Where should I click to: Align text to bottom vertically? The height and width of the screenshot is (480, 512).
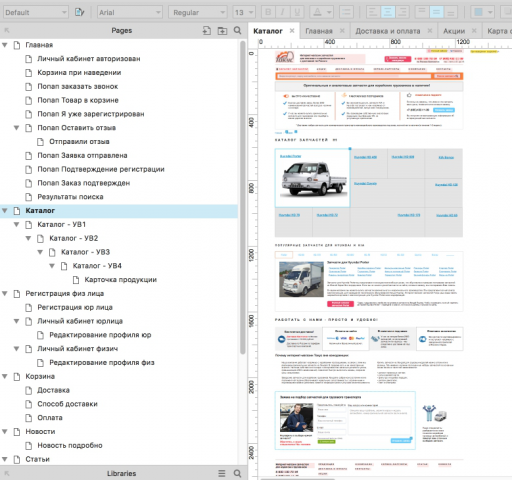pos(451,13)
